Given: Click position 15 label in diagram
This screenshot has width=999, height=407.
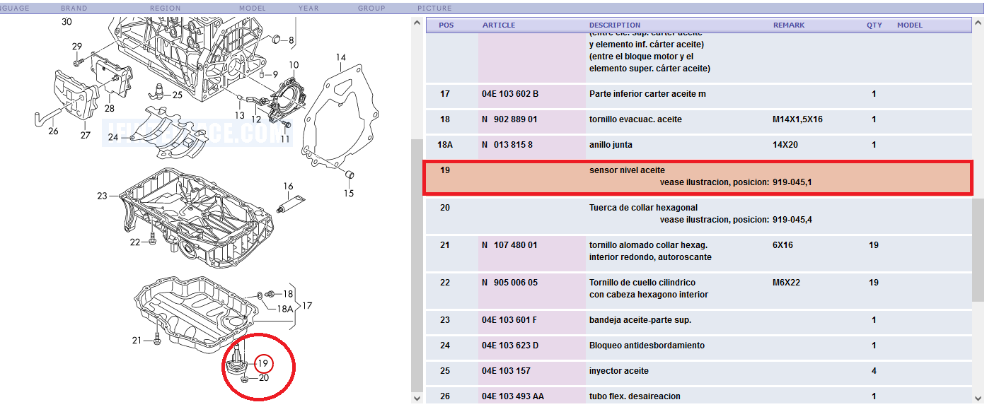Looking at the screenshot, I should tap(349, 194).
